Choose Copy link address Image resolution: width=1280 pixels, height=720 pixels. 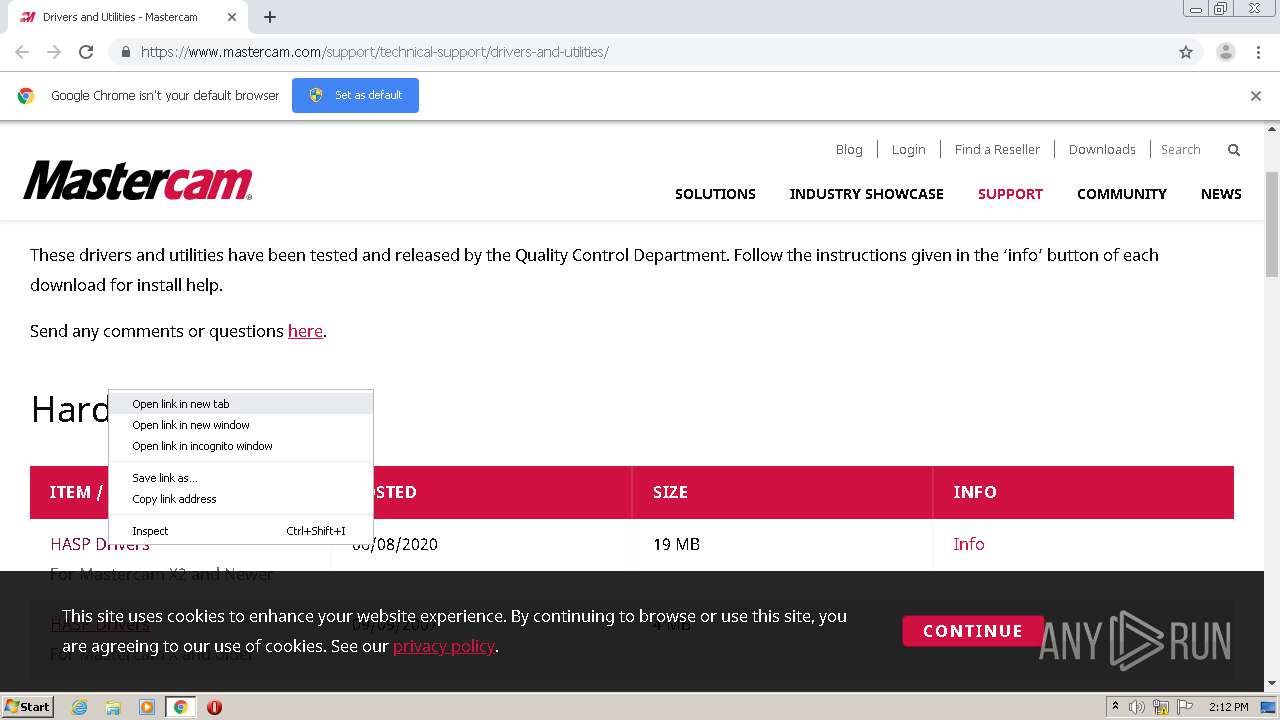[241, 499]
